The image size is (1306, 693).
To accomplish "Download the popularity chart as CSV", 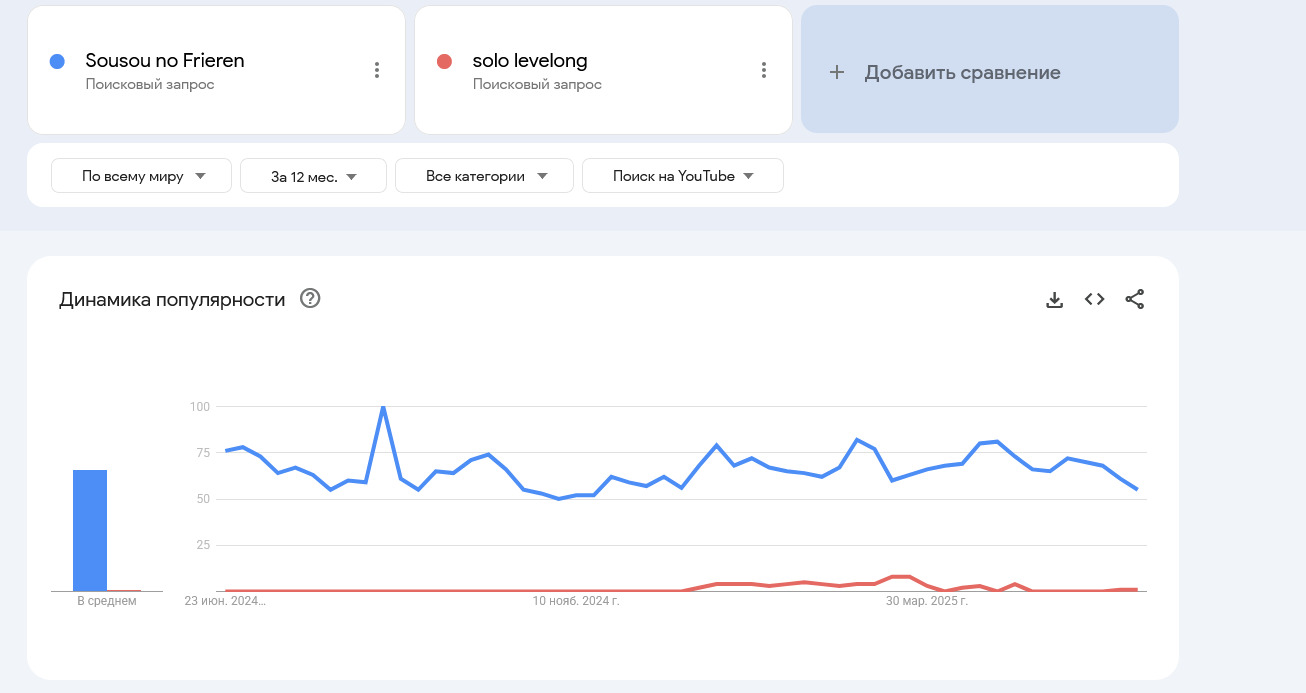I will click(x=1054, y=299).
